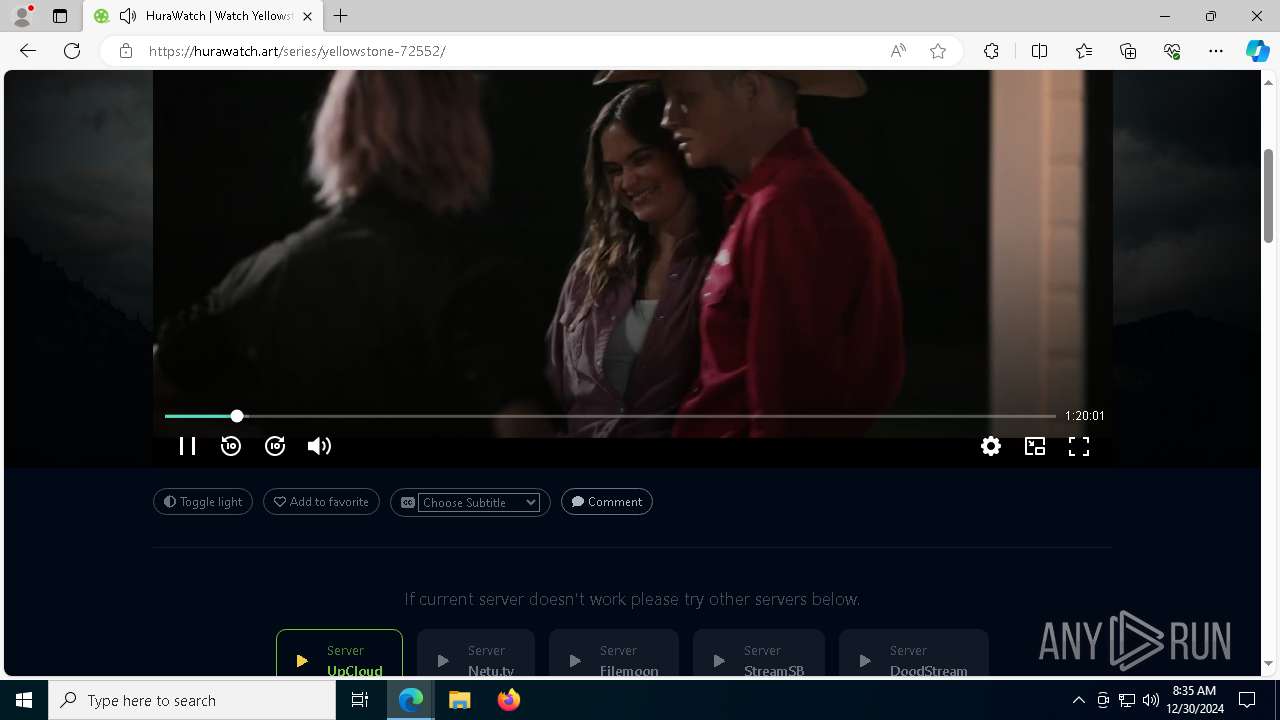
Task: Open Microsoft Edge from taskbar
Action: pyautogui.click(x=412, y=700)
